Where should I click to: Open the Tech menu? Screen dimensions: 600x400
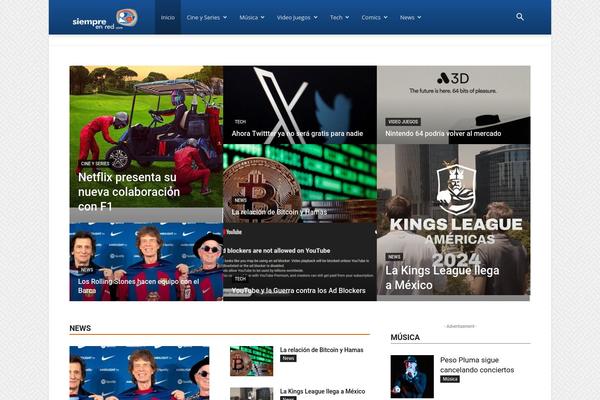(339, 17)
